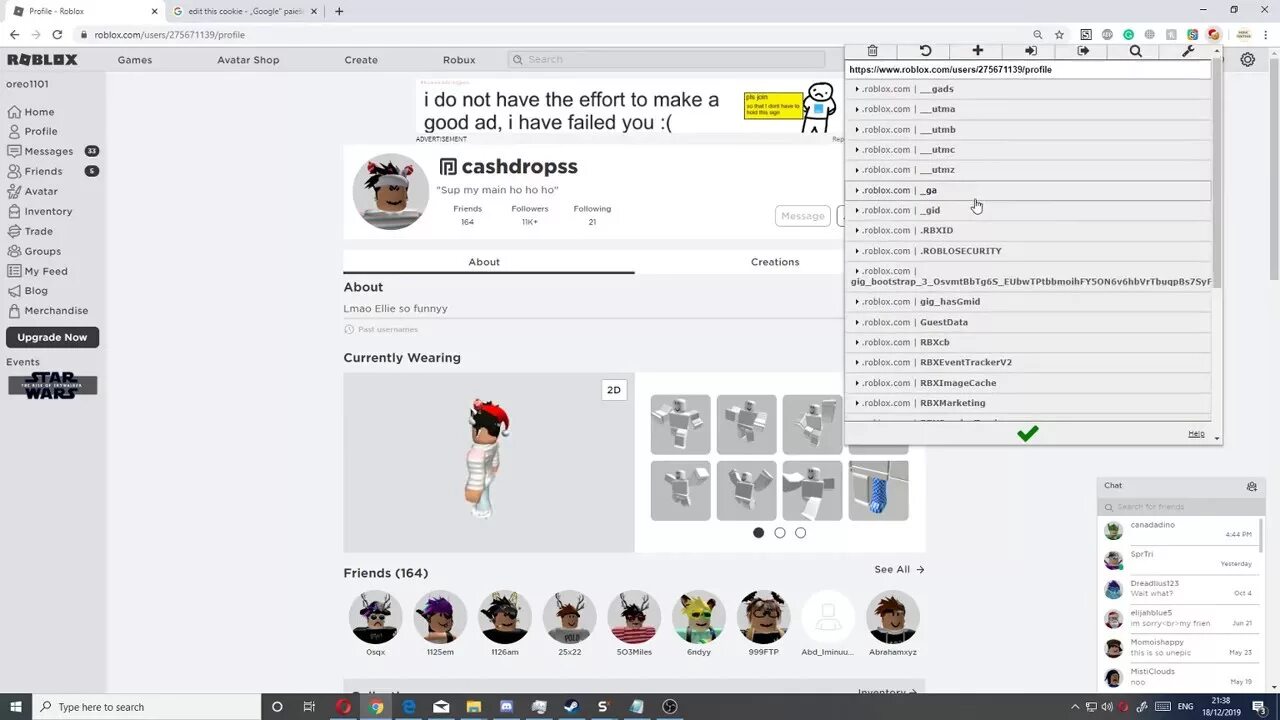Click the Help link in cookie popup
The height and width of the screenshot is (720, 1280).
coord(1196,434)
